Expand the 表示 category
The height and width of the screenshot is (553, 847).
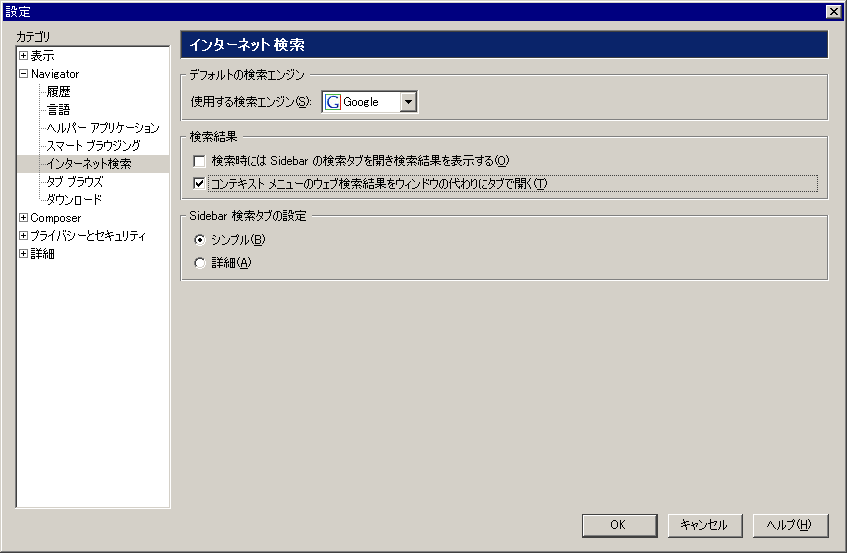click(x=23, y=56)
